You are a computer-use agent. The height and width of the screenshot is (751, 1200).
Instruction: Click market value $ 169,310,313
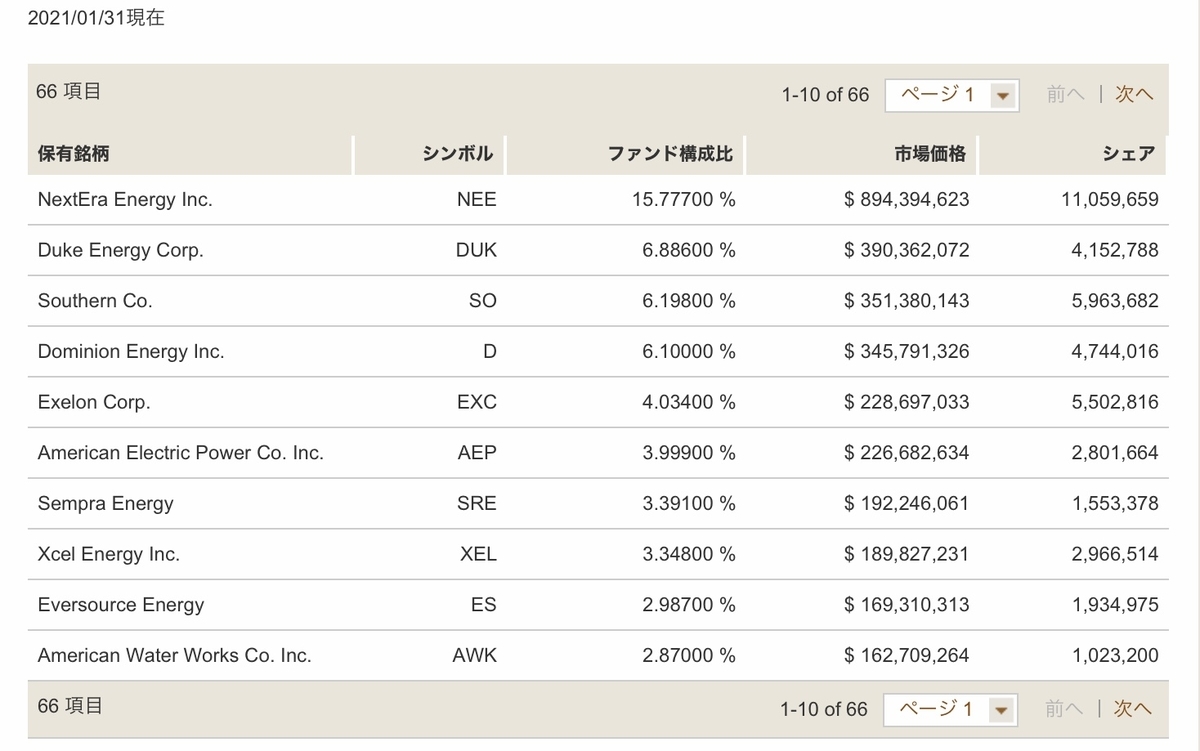pyautogui.click(x=907, y=605)
